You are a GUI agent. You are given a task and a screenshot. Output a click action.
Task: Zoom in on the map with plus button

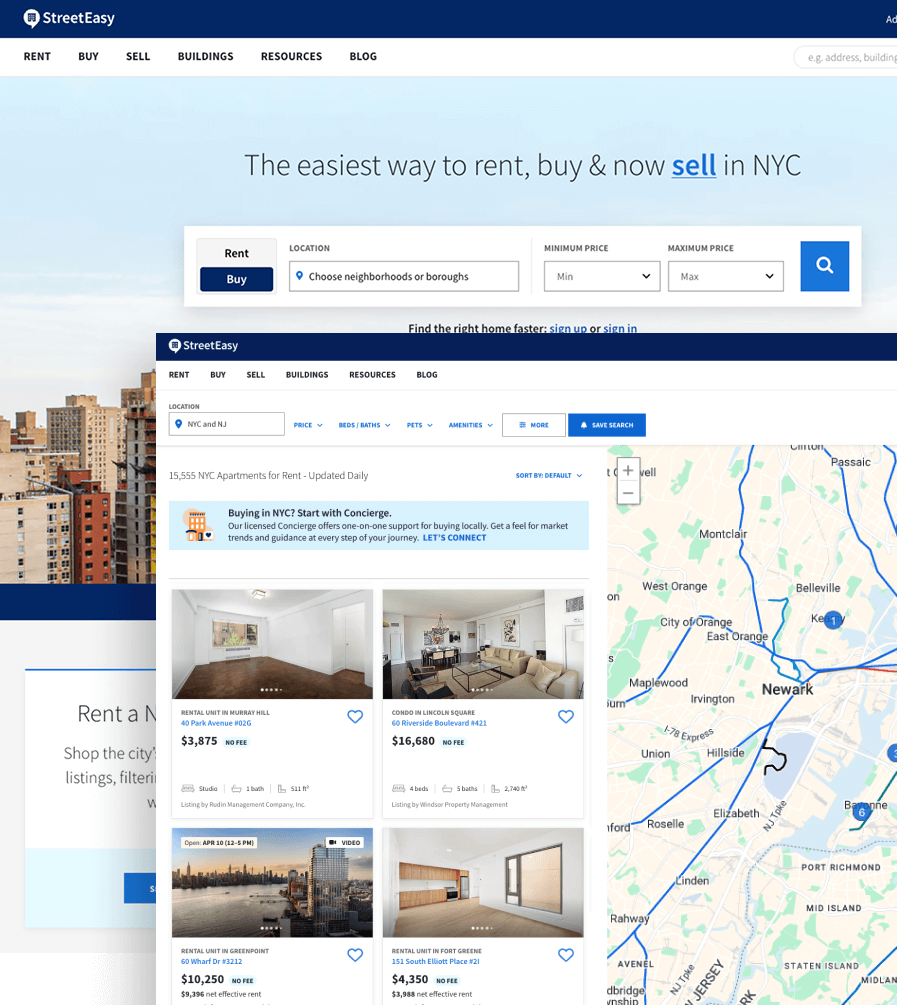pos(628,470)
